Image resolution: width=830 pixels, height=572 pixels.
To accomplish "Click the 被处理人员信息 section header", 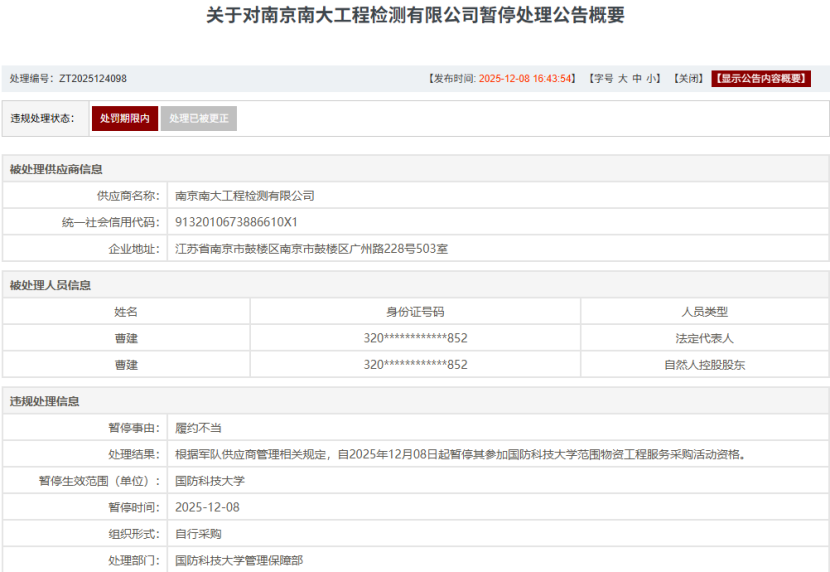I will (50, 285).
